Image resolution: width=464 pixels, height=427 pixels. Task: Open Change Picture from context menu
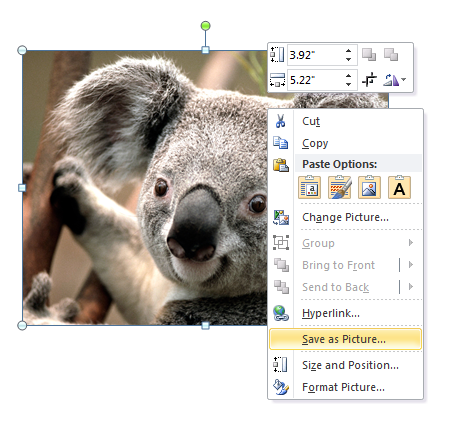pyautogui.click(x=345, y=217)
